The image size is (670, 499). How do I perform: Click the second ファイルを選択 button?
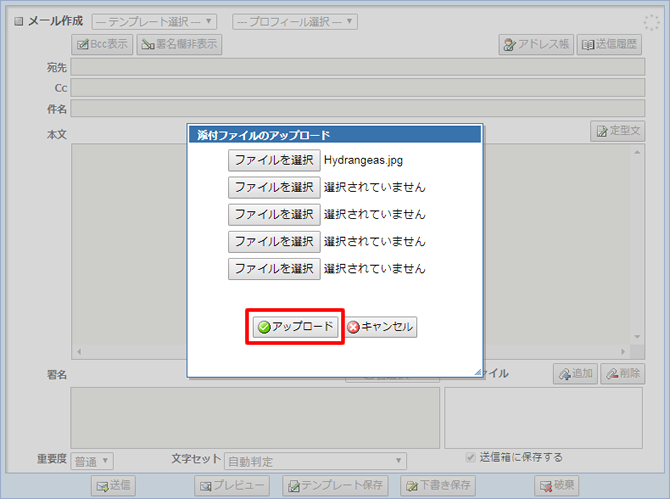[274, 187]
